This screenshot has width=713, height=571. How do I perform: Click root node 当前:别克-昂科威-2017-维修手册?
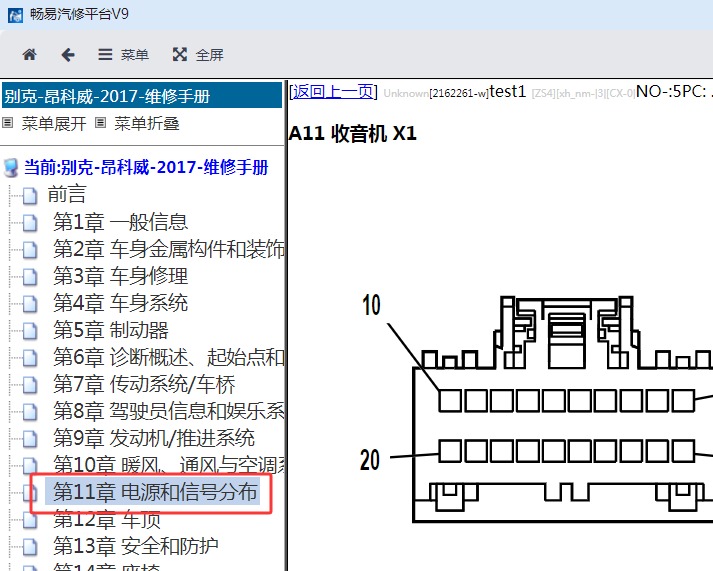[x=146, y=167]
